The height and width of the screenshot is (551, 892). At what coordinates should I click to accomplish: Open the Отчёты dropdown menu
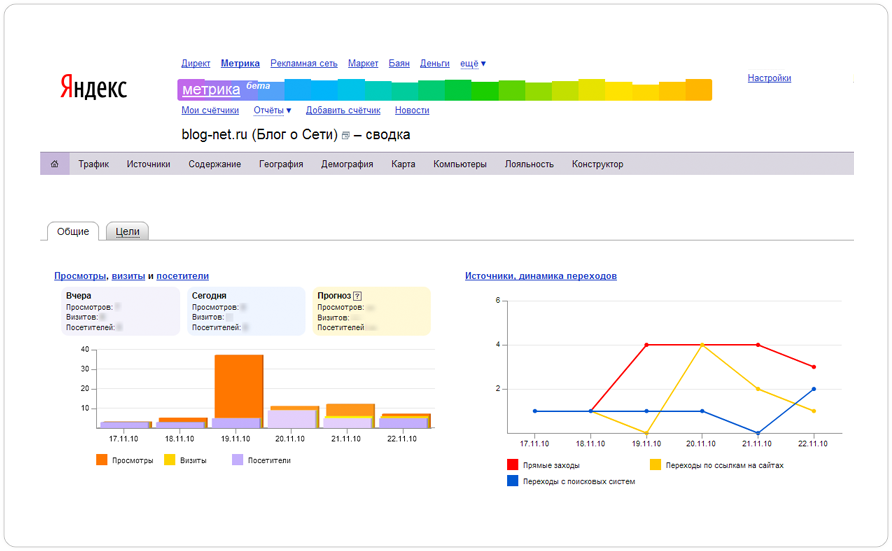click(272, 110)
